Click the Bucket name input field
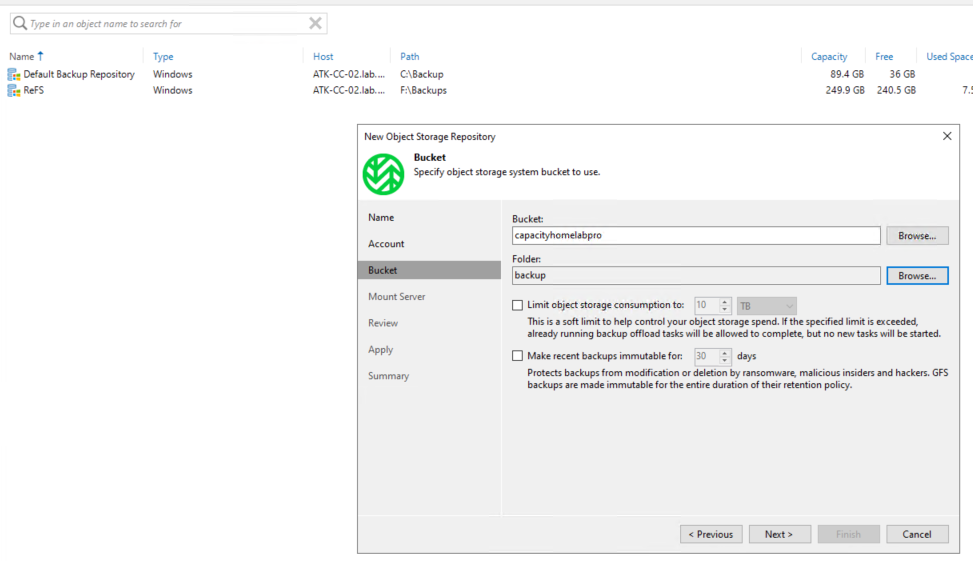The width and height of the screenshot is (973, 561). (696, 236)
